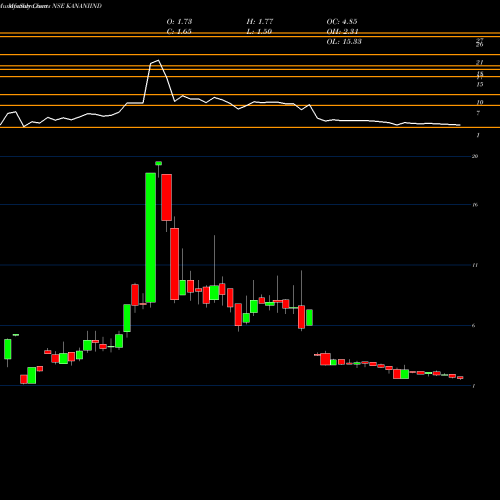Click the '11' label on candlestick axis
The image size is (500, 500).
tap(475, 265)
